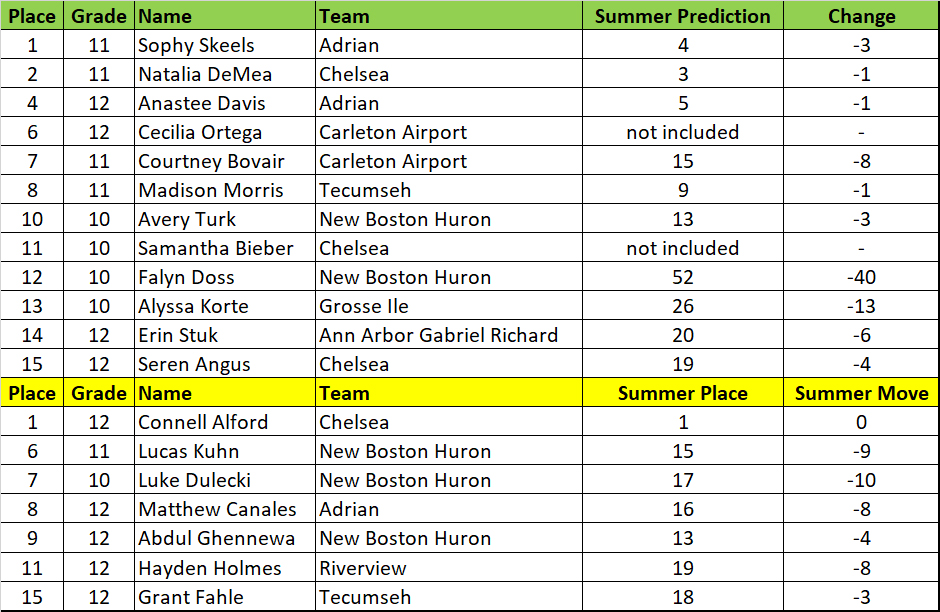The height and width of the screenshot is (612, 940).
Task: Select the Cecilia Ortega name cell
Action: (200, 132)
